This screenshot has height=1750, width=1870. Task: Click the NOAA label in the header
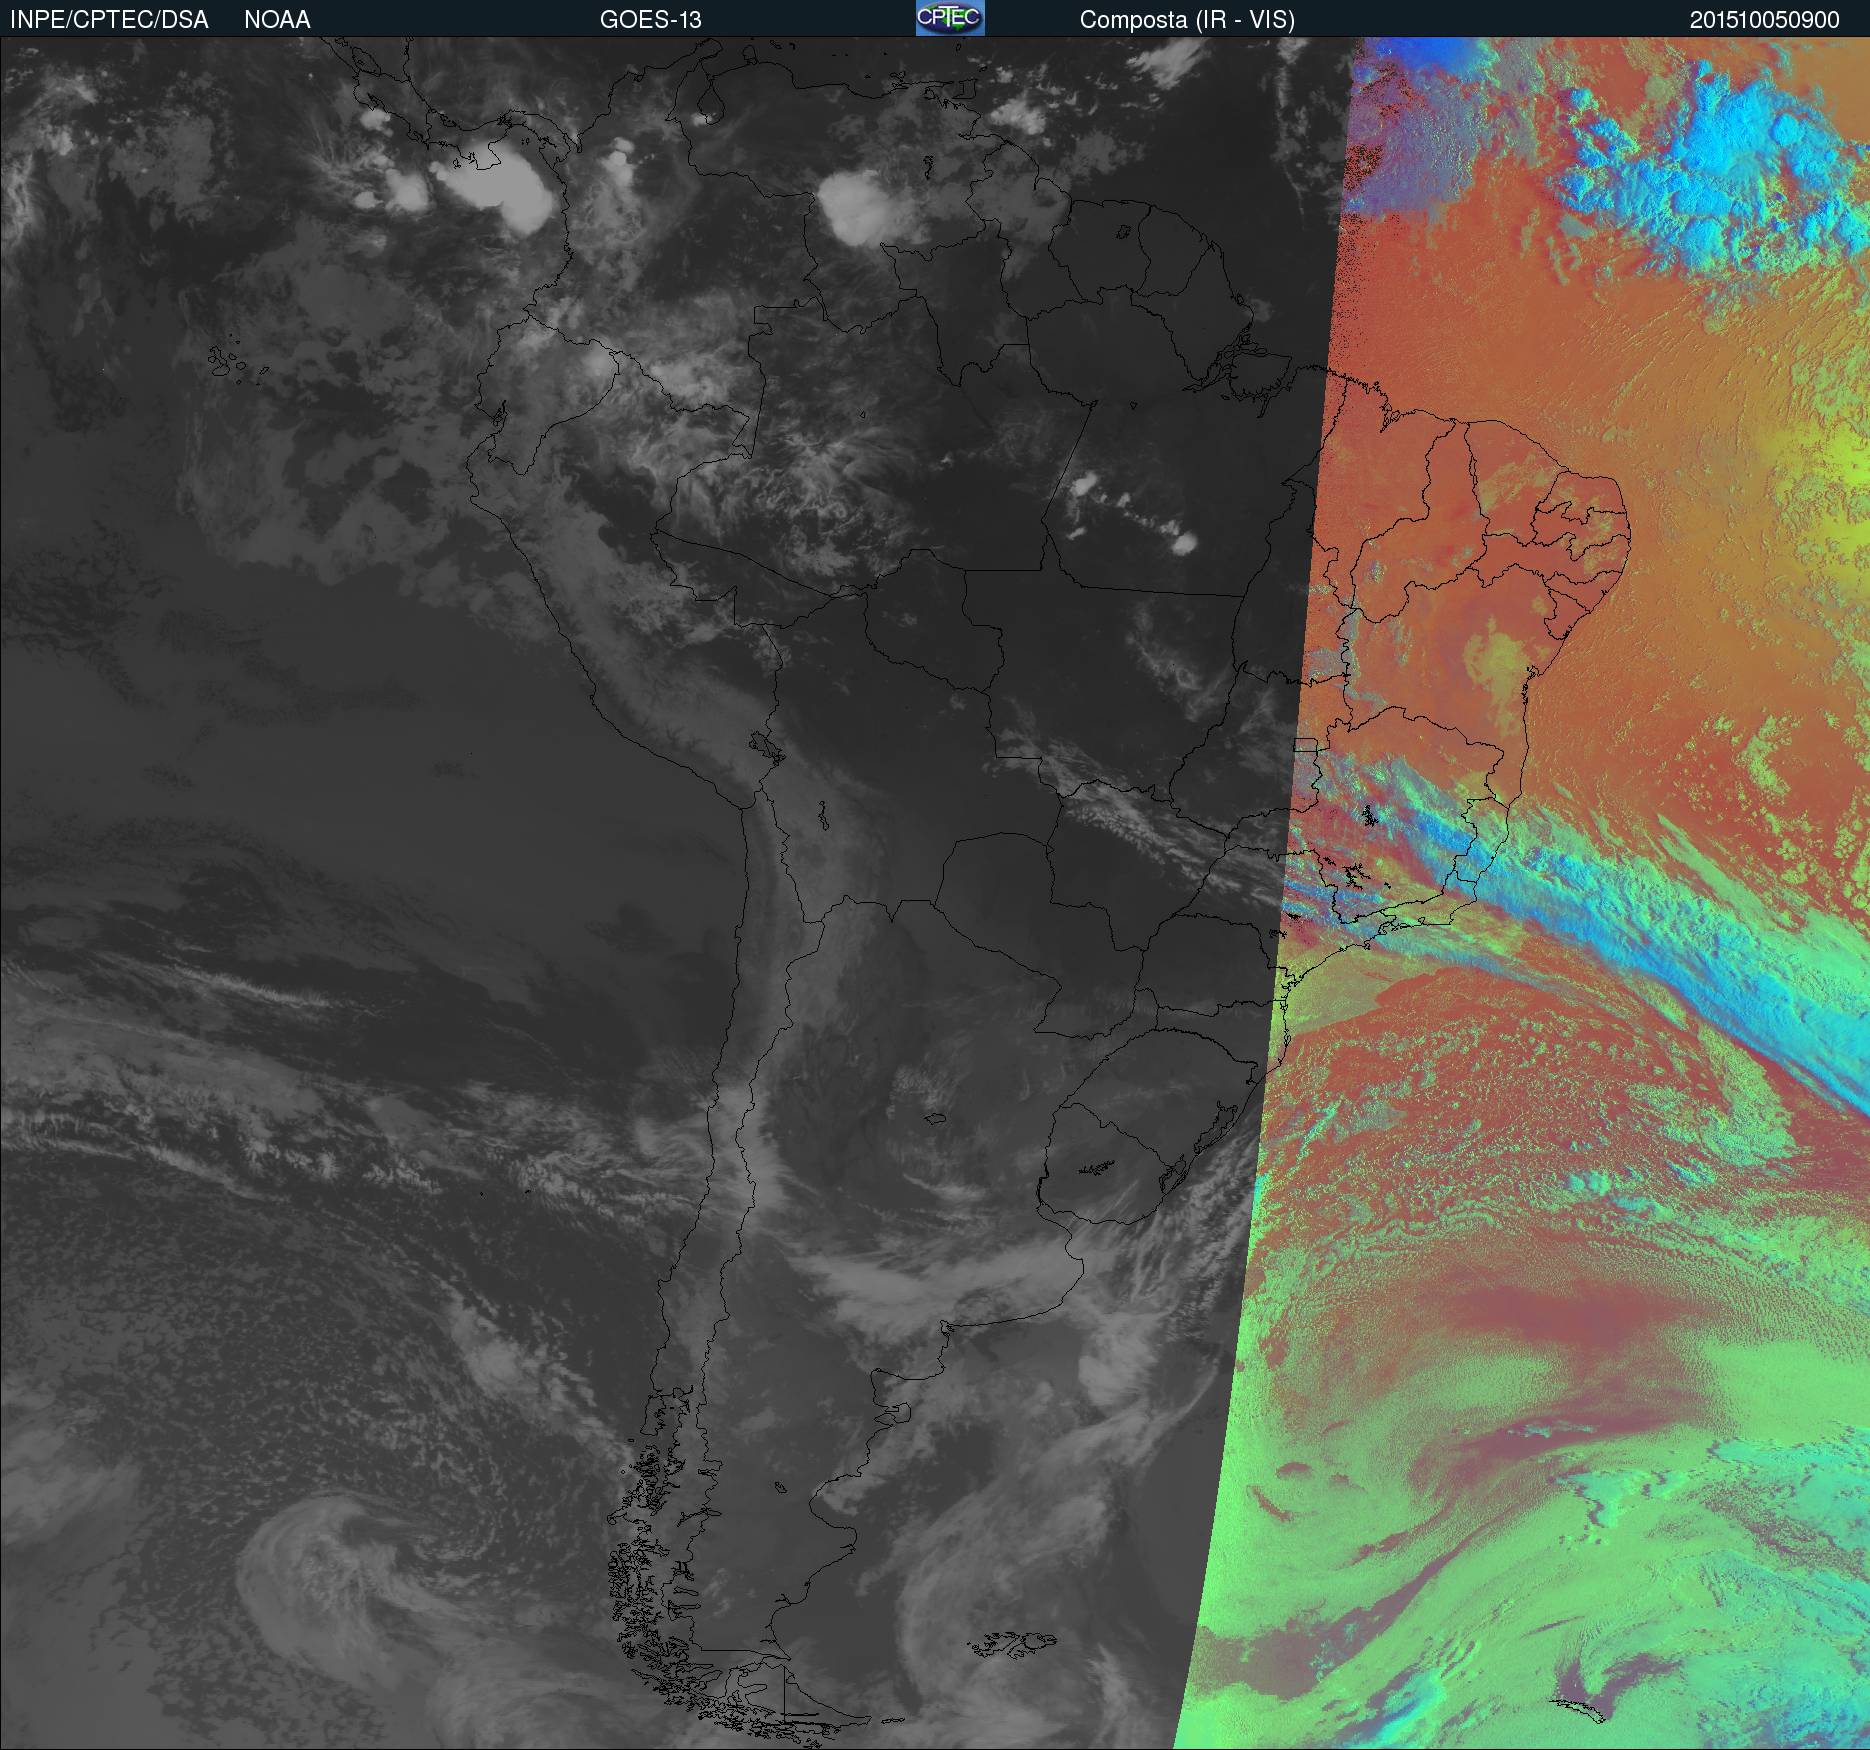277,20
